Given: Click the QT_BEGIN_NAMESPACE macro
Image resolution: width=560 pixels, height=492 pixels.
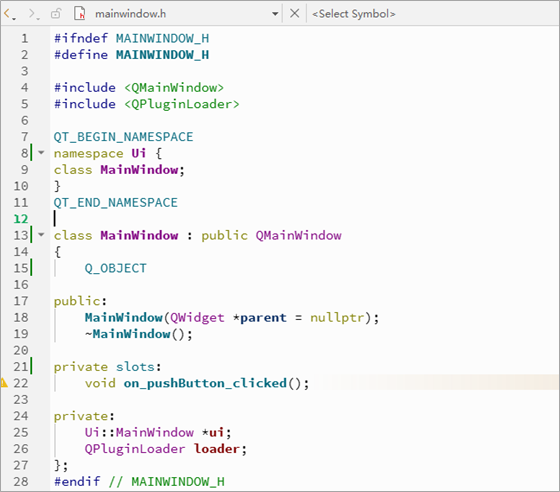Looking at the screenshot, I should 123,137.
